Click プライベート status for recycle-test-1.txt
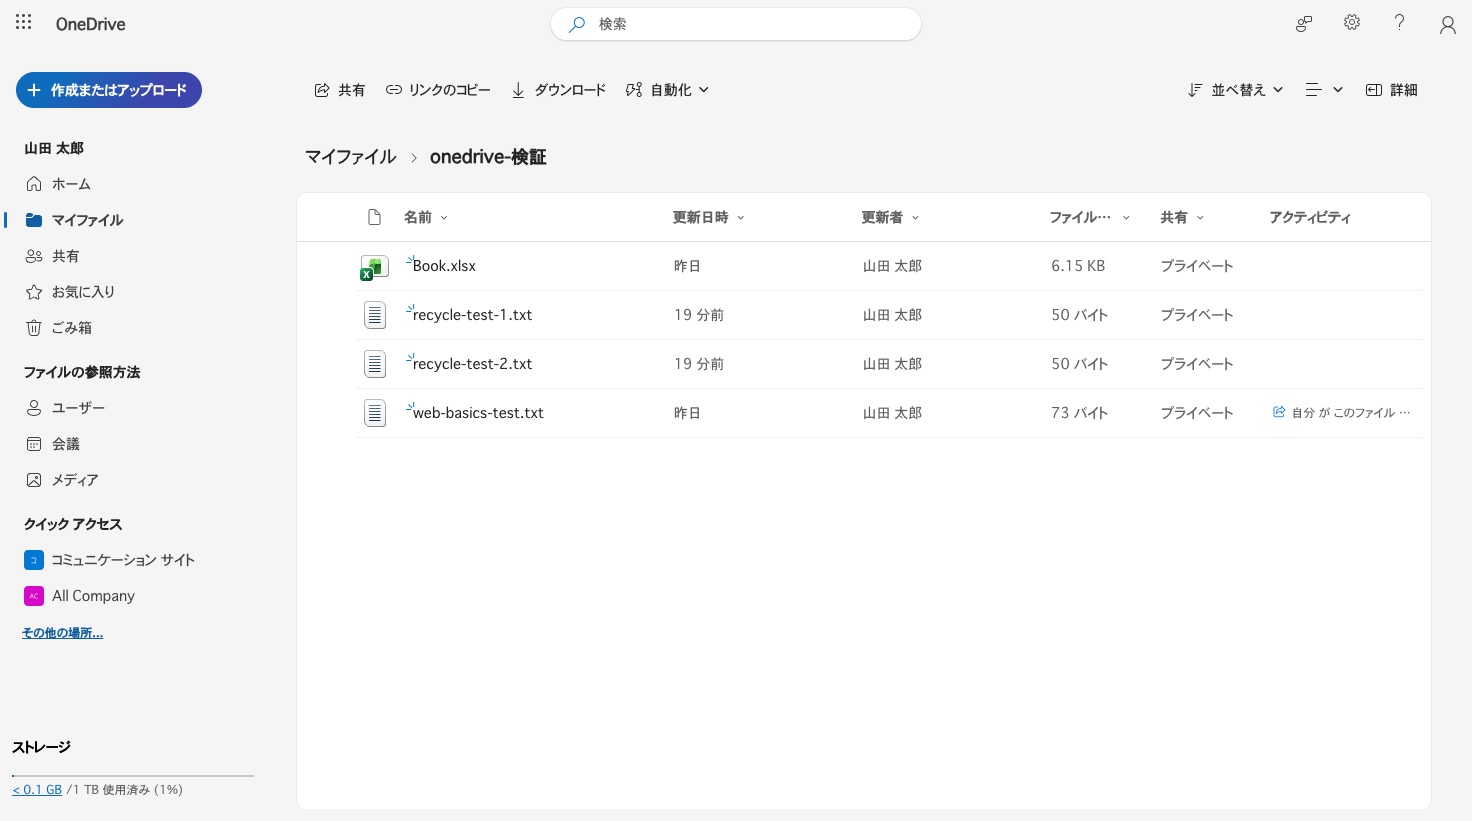 coord(1197,315)
